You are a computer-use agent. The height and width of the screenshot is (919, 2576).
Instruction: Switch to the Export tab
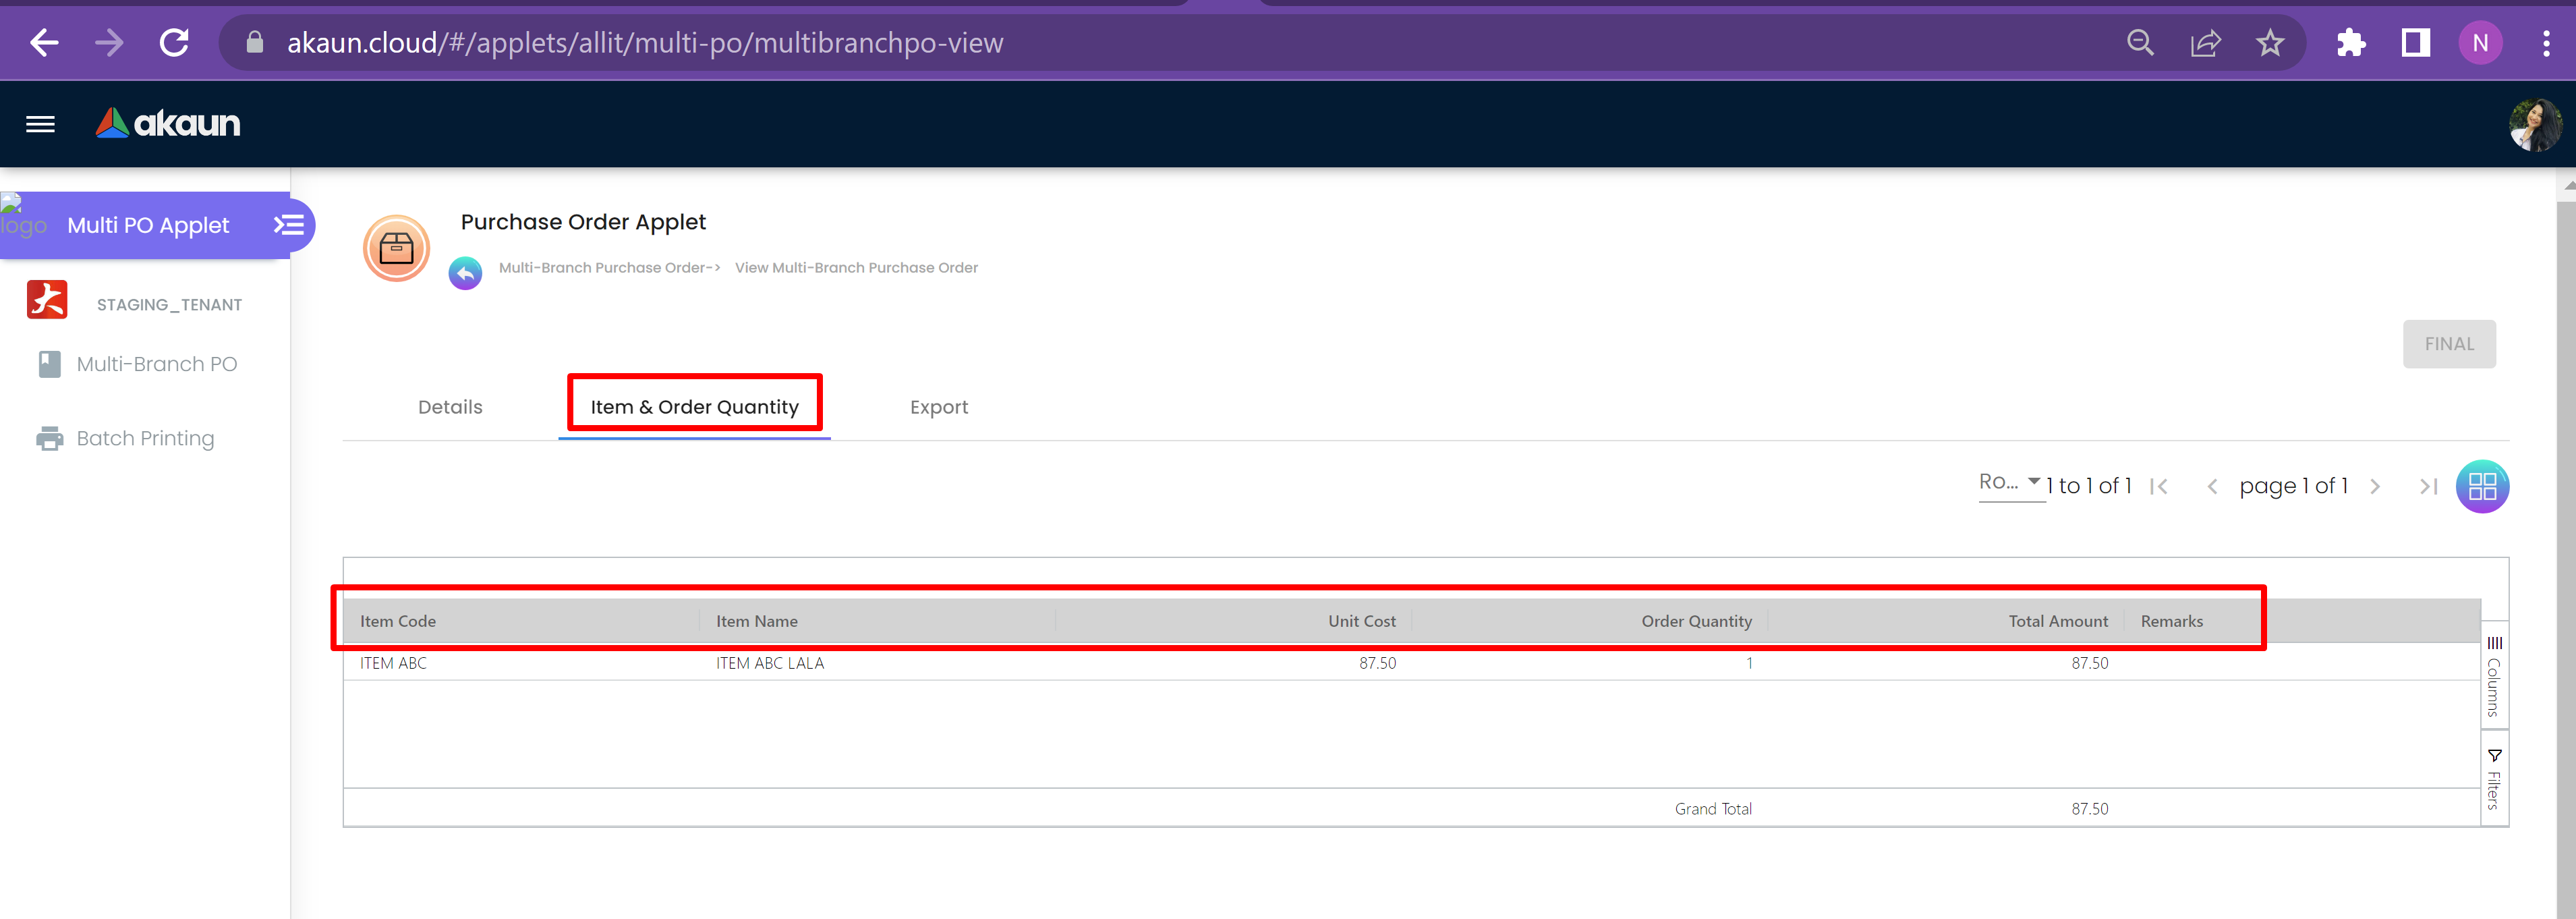(x=938, y=407)
